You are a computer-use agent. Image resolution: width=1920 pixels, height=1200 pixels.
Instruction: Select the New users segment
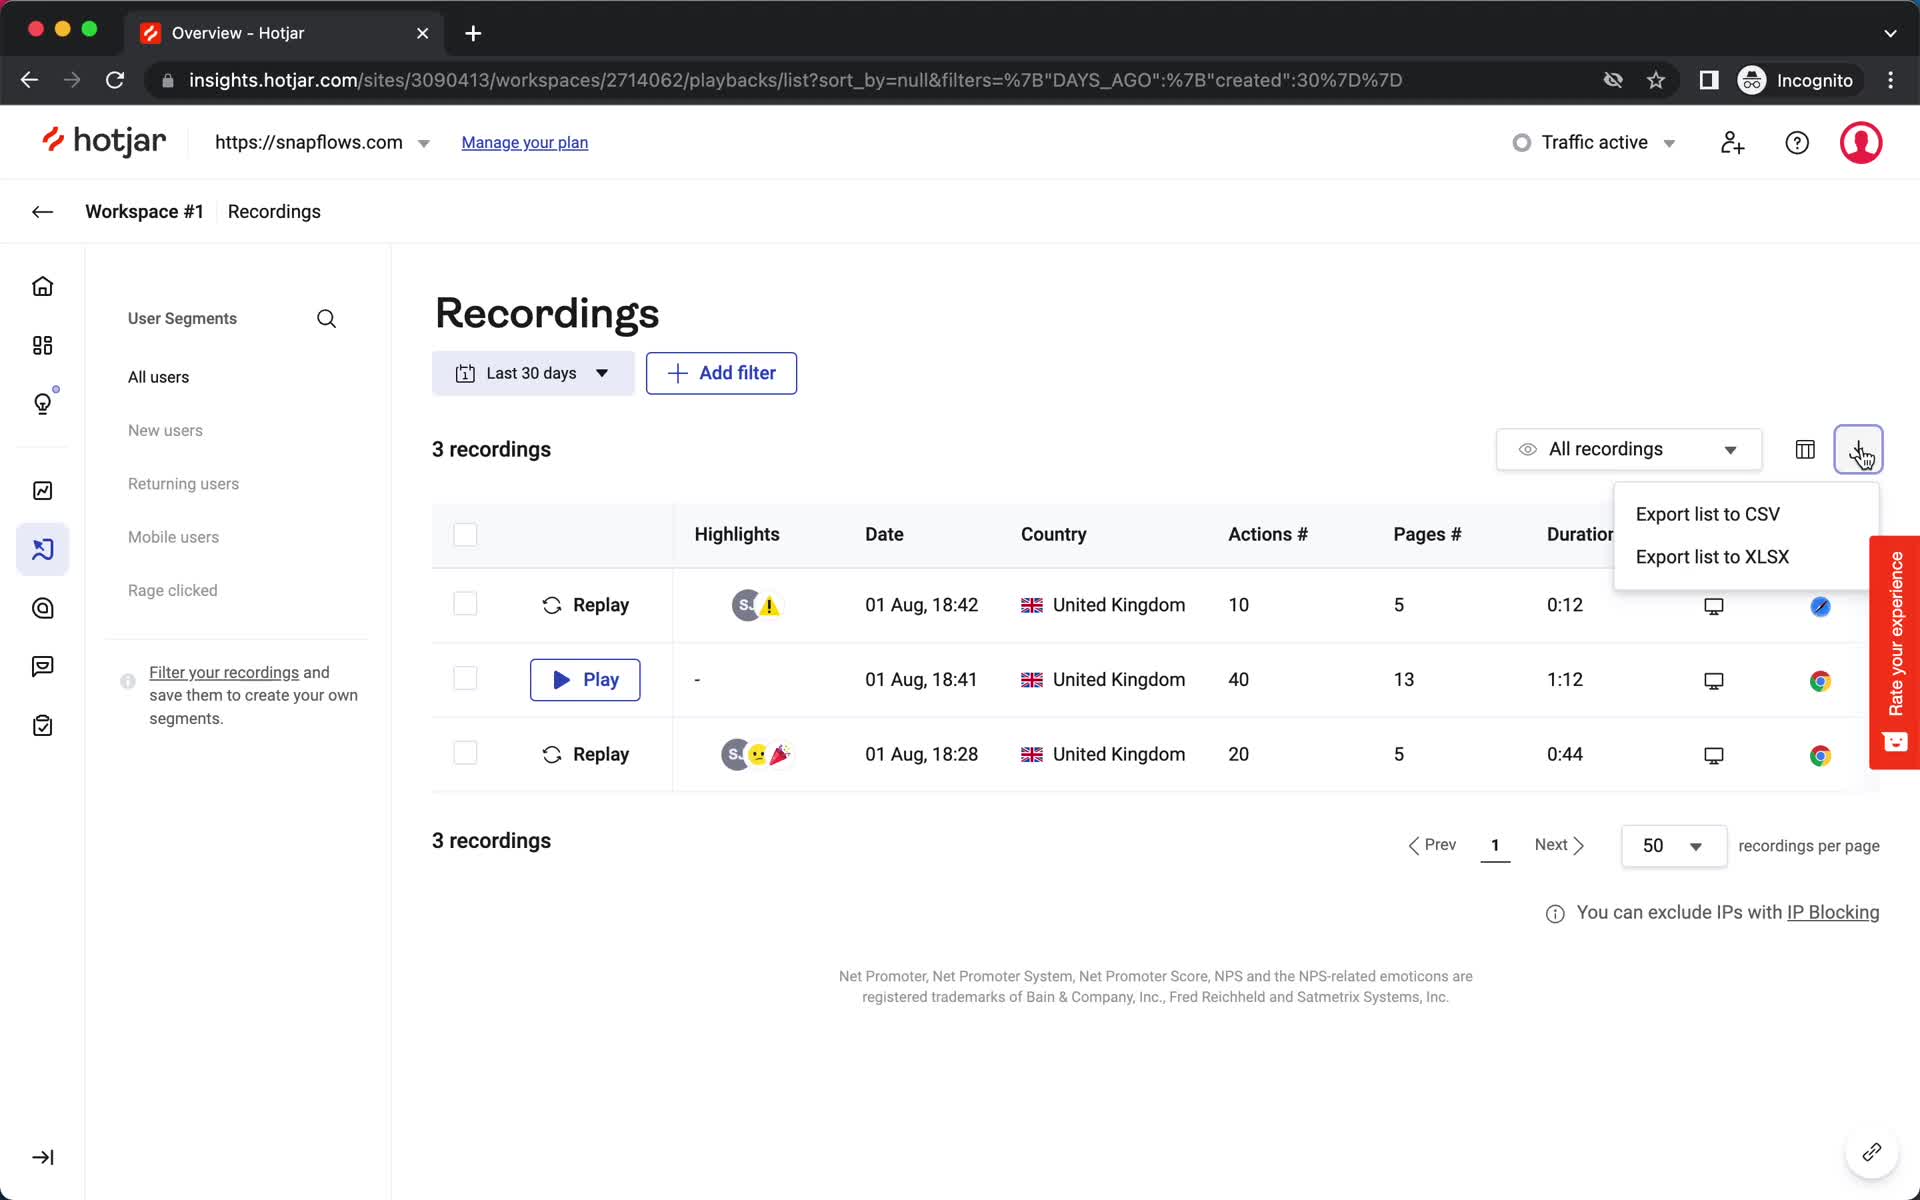(x=165, y=430)
